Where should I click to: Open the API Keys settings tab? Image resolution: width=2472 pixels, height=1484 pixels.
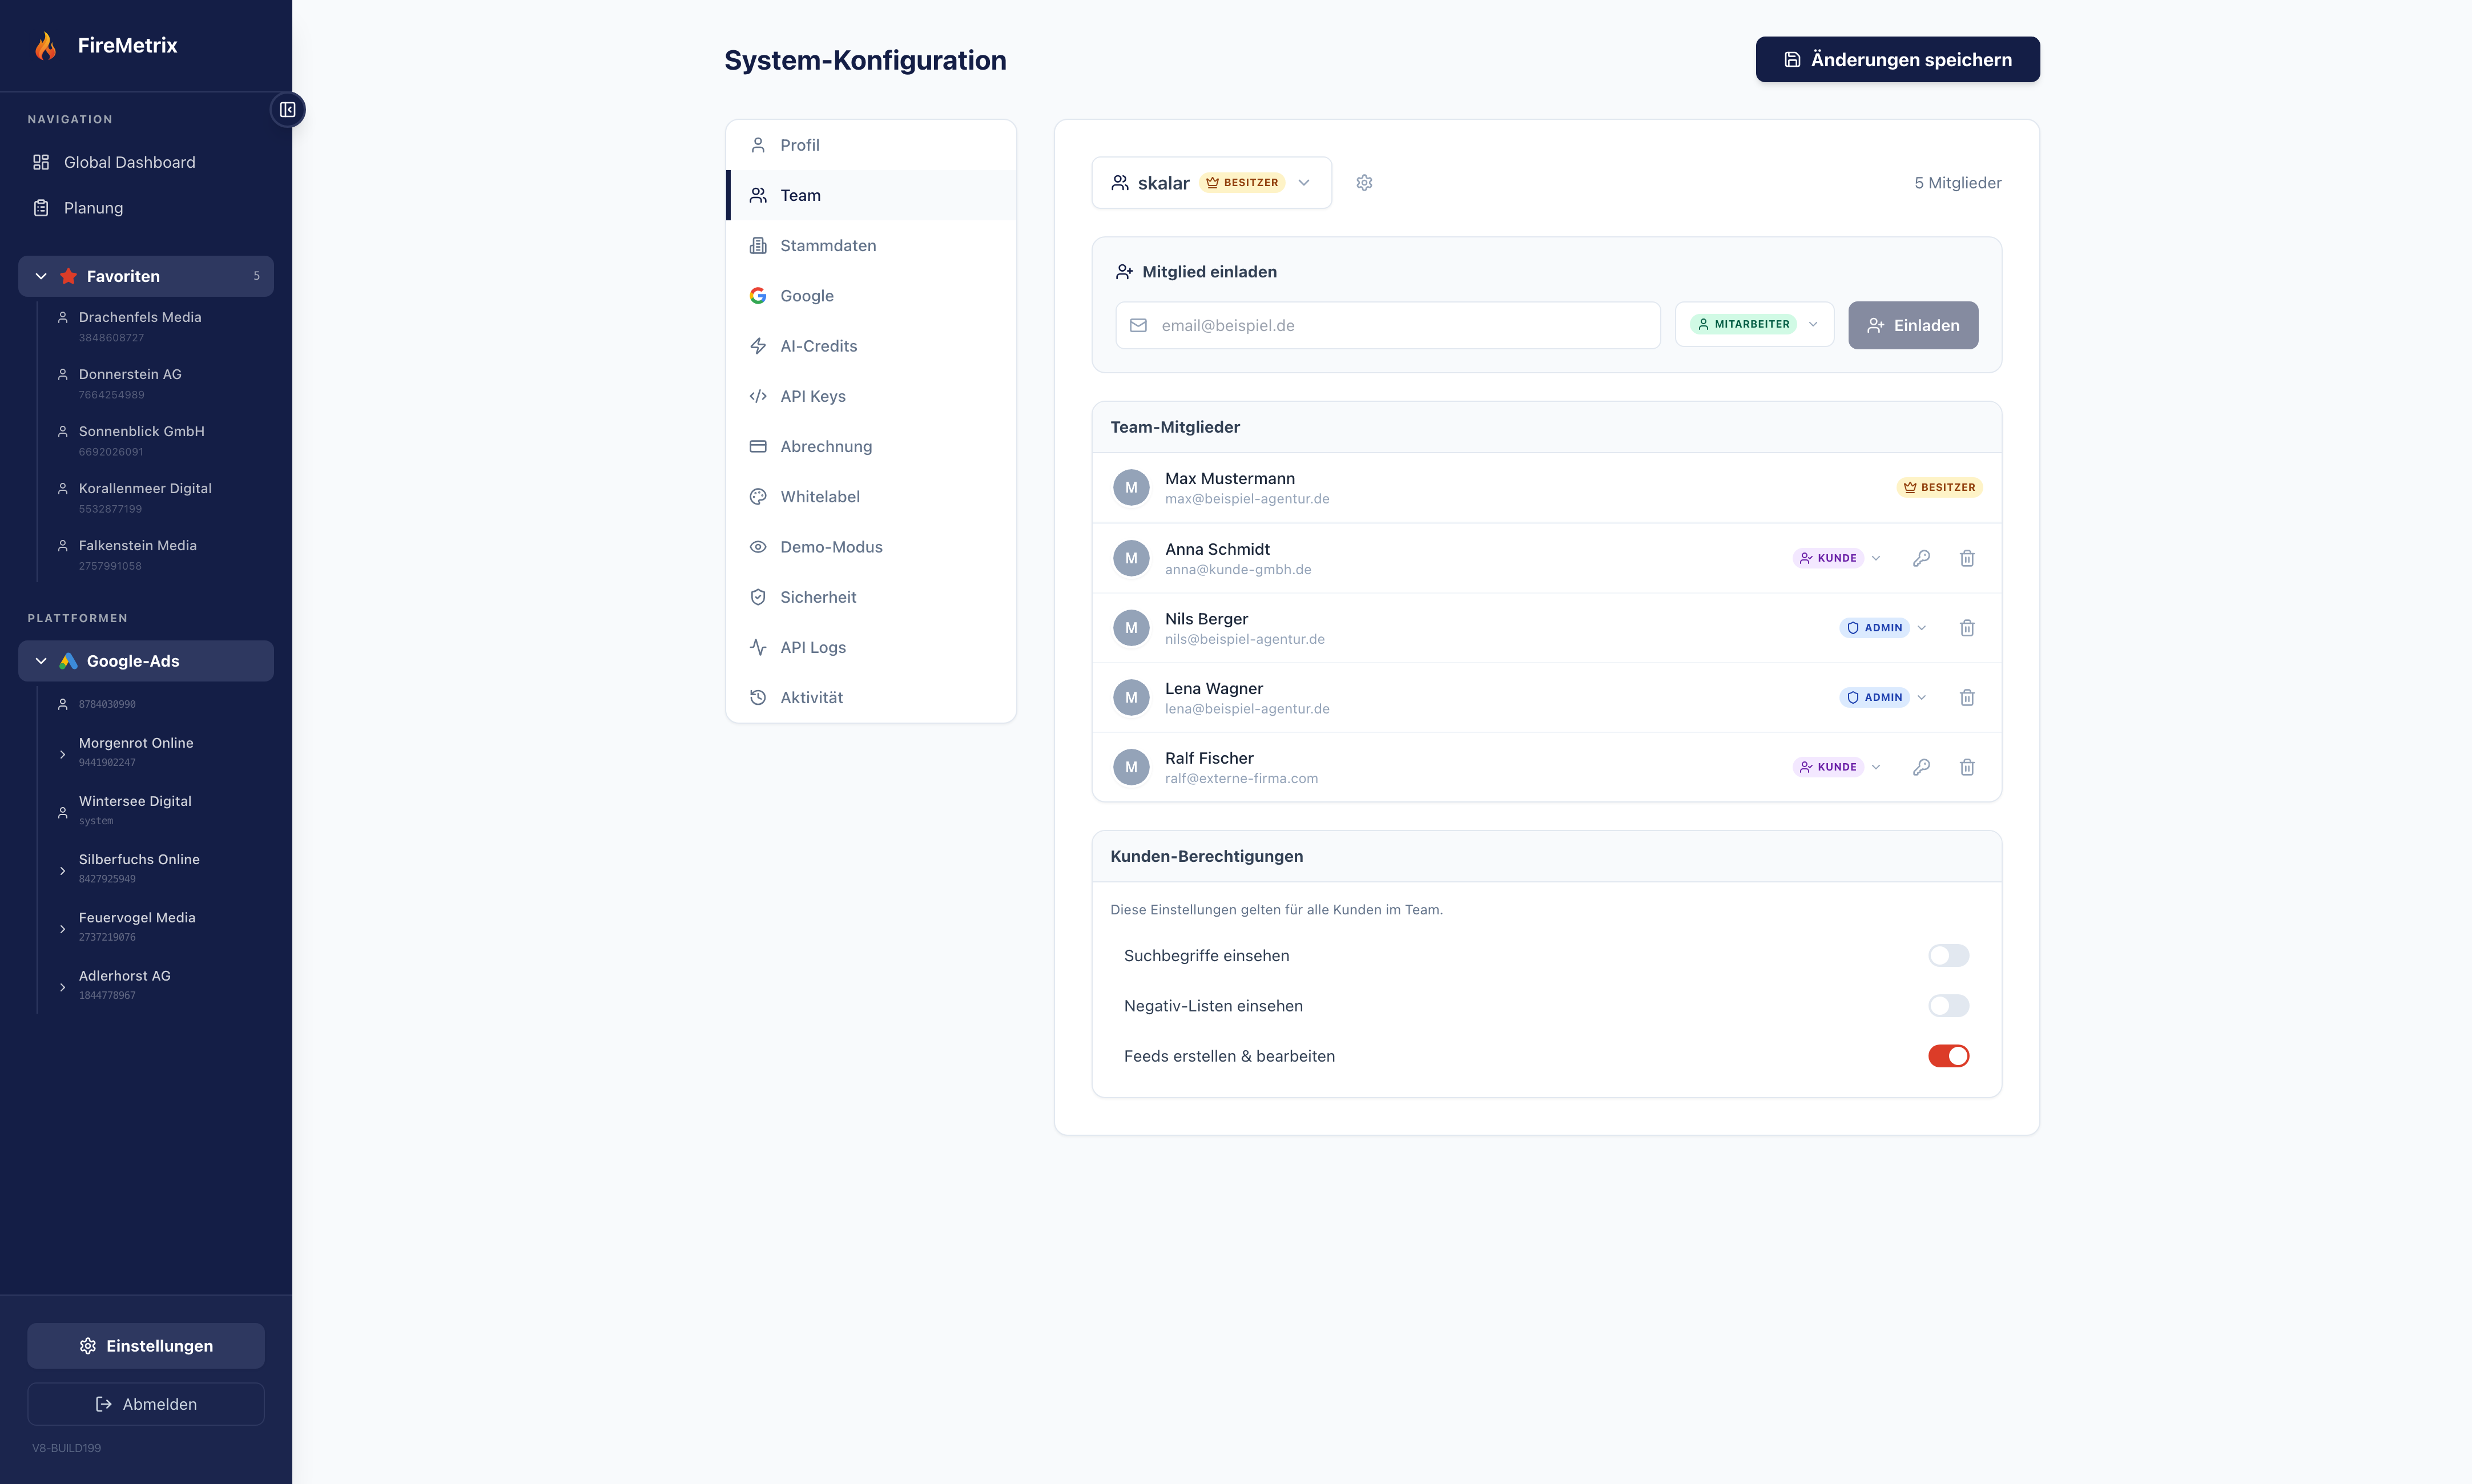(812, 396)
